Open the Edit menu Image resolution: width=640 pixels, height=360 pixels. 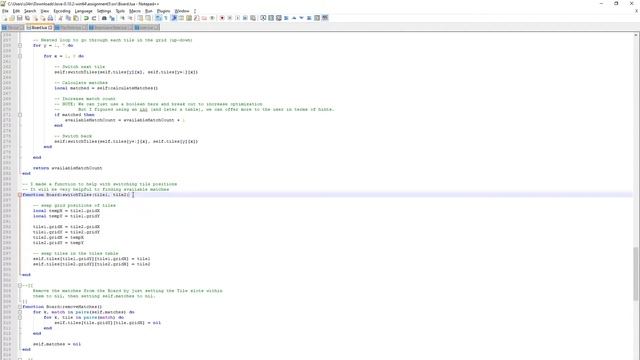point(16,11)
